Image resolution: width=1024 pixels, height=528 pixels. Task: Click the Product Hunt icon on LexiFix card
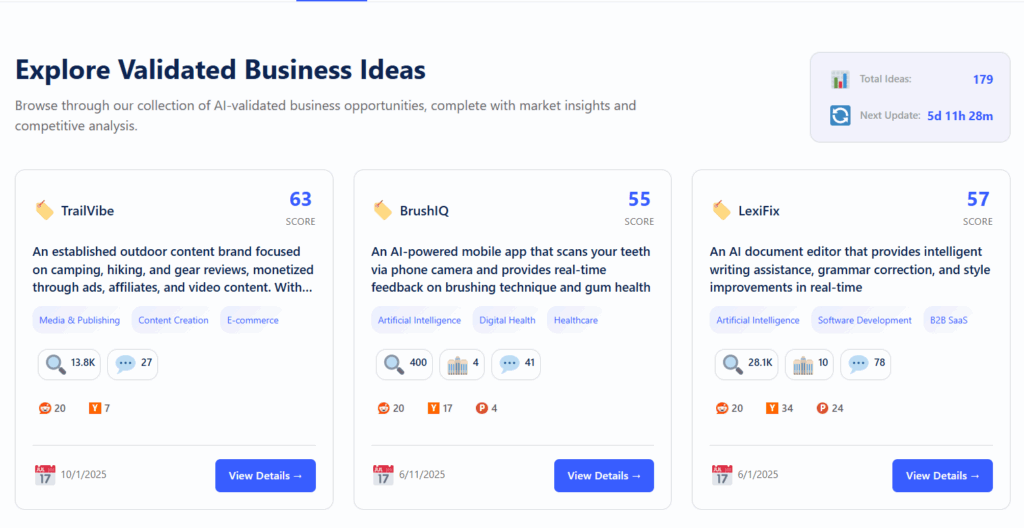(x=822, y=408)
